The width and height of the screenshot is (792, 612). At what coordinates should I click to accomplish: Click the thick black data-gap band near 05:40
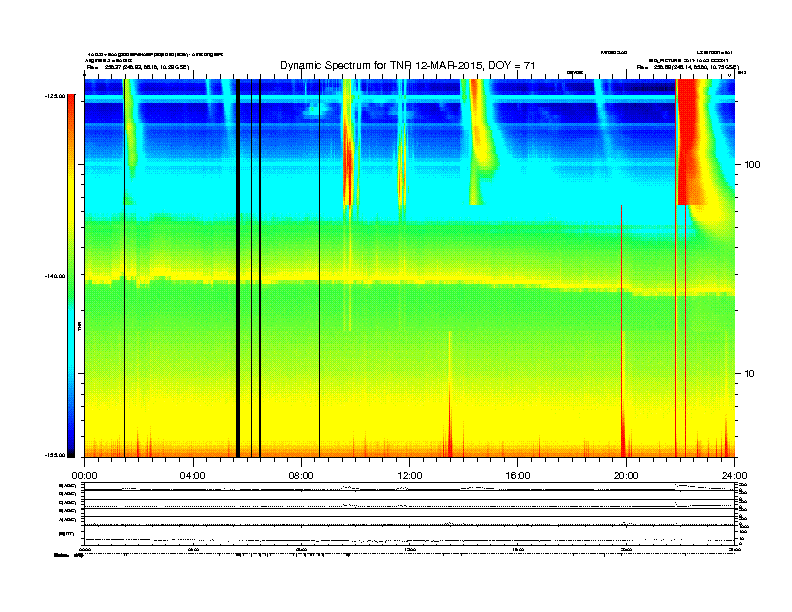[x=238, y=268]
